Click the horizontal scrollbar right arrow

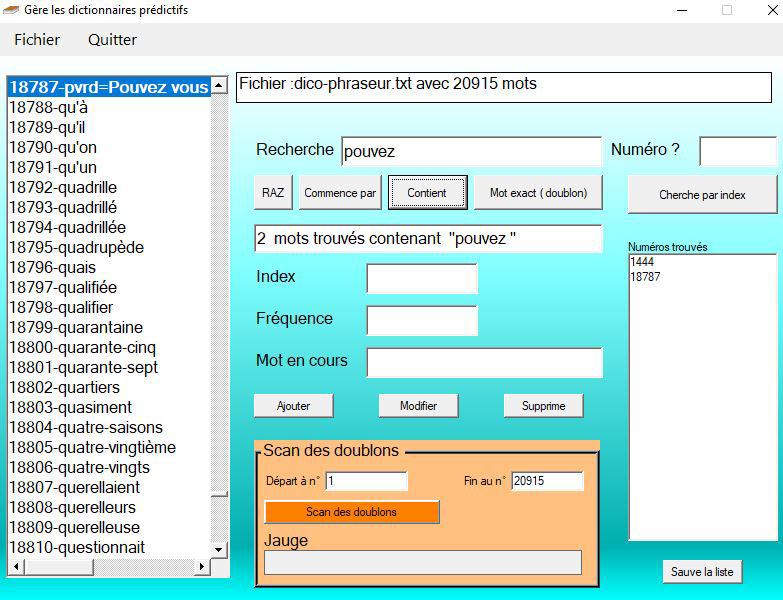(x=201, y=567)
